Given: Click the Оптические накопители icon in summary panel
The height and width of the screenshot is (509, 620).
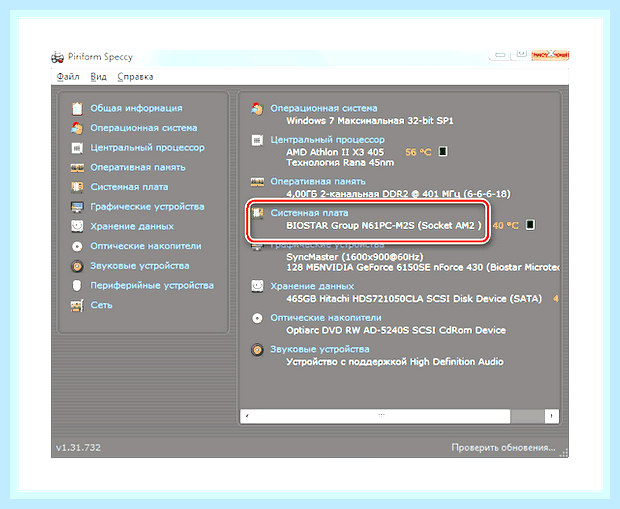Looking at the screenshot, I should [x=257, y=318].
